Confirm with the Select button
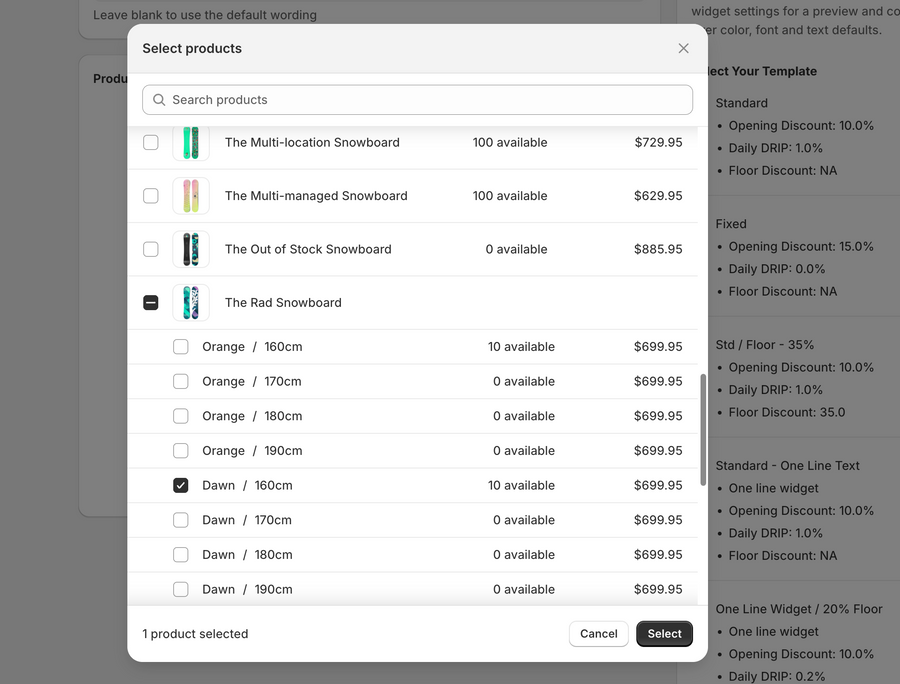The image size is (900, 684). tap(664, 634)
